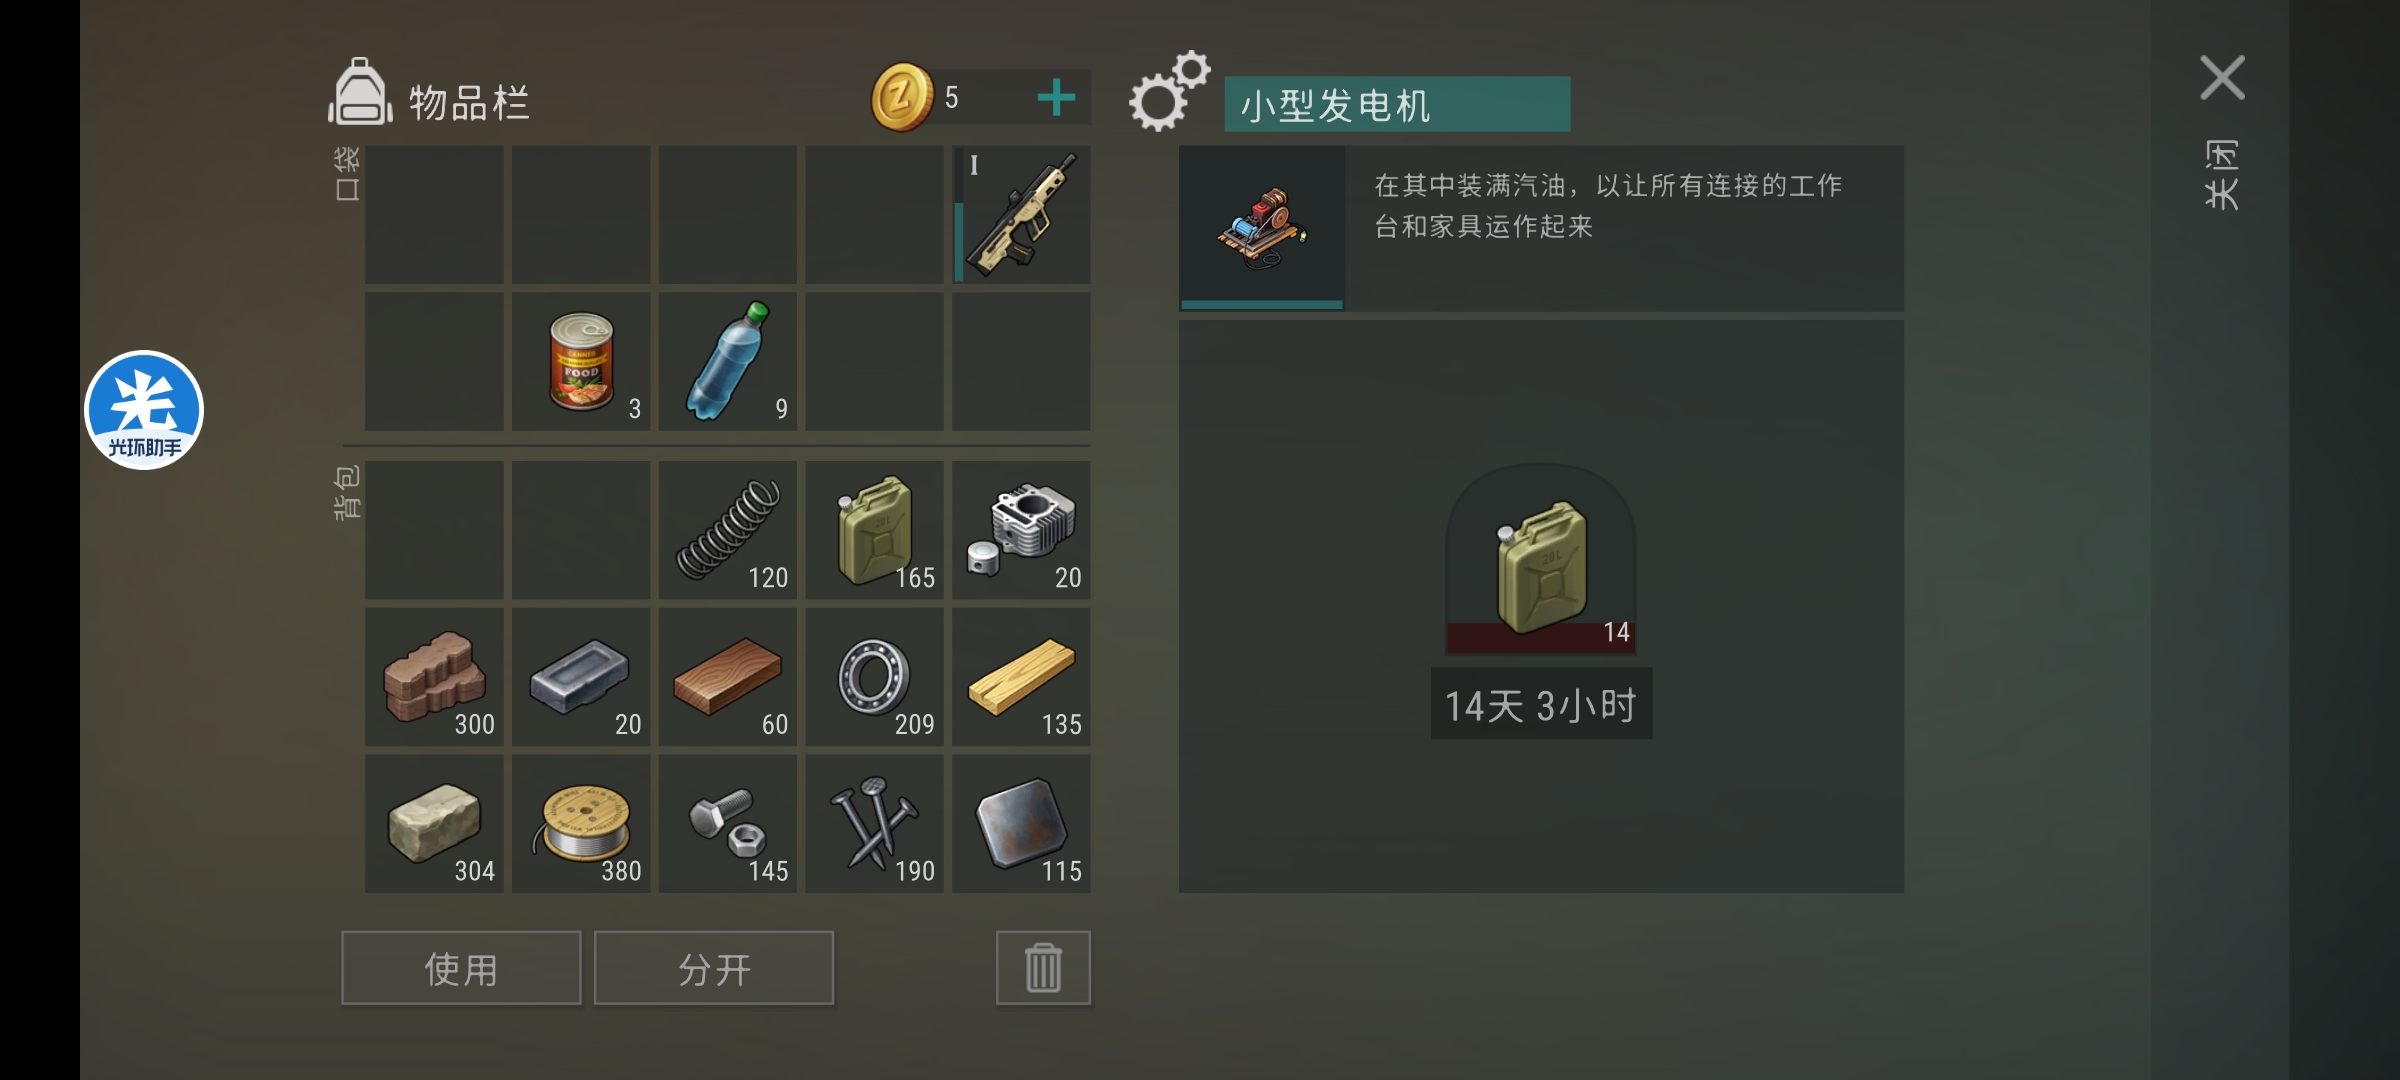2400x1080 pixels.
Task: Add coins with the plus icon
Action: pyautogui.click(x=1056, y=98)
